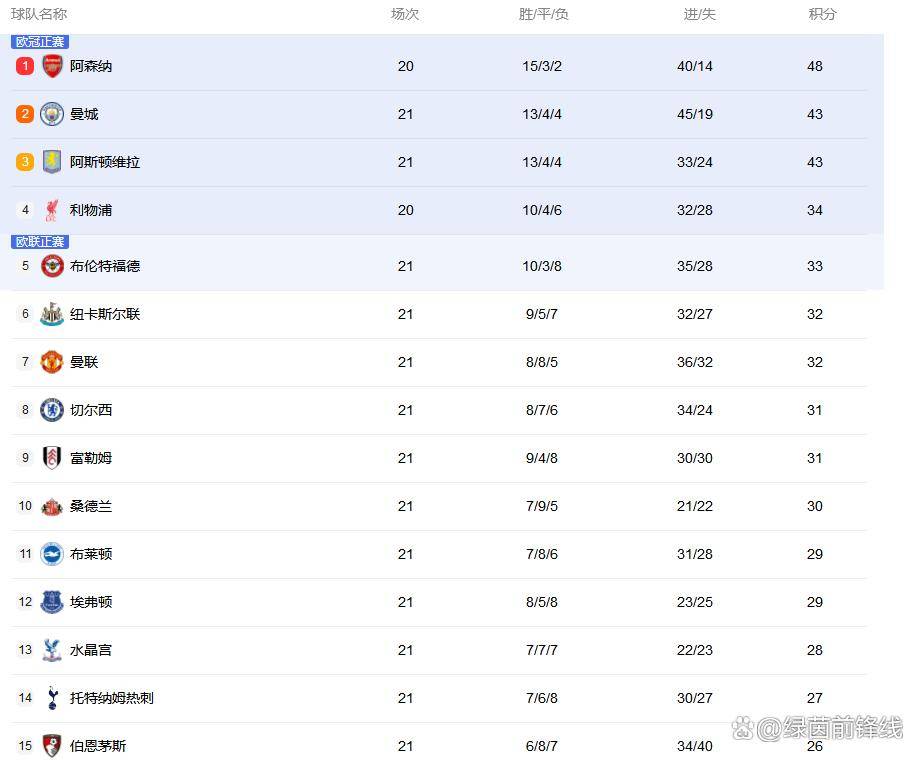921x760 pixels.
Task: Click the Chelsea club badge icon
Action: [52, 410]
